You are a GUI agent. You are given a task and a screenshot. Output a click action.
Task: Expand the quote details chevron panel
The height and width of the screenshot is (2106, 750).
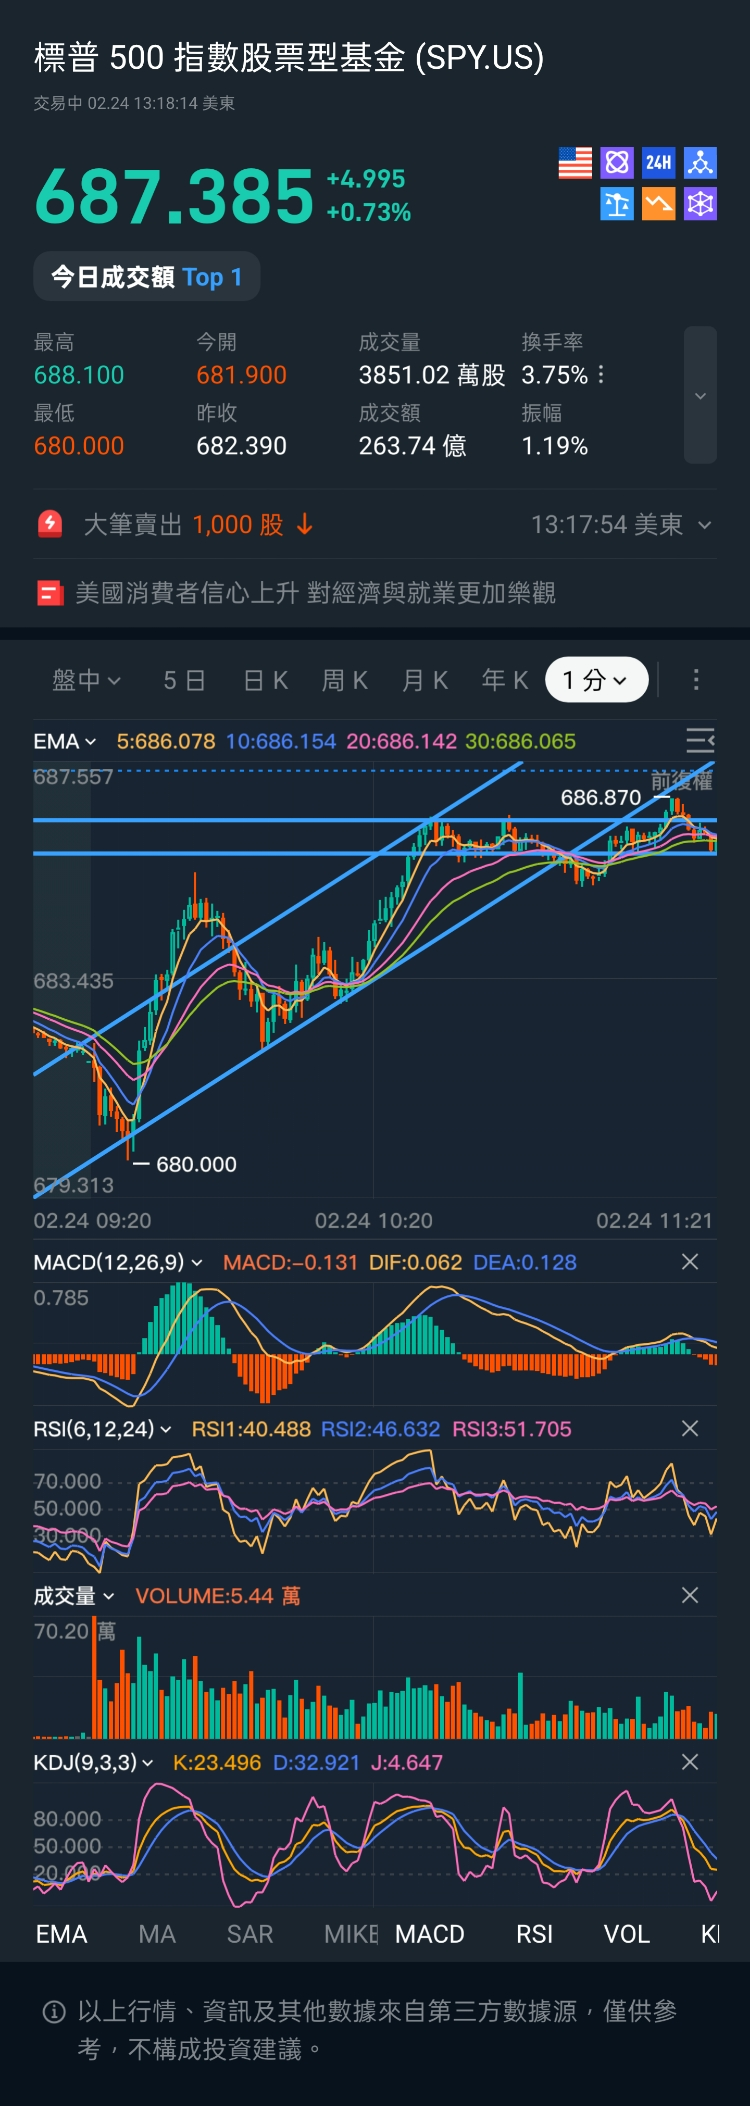[700, 395]
